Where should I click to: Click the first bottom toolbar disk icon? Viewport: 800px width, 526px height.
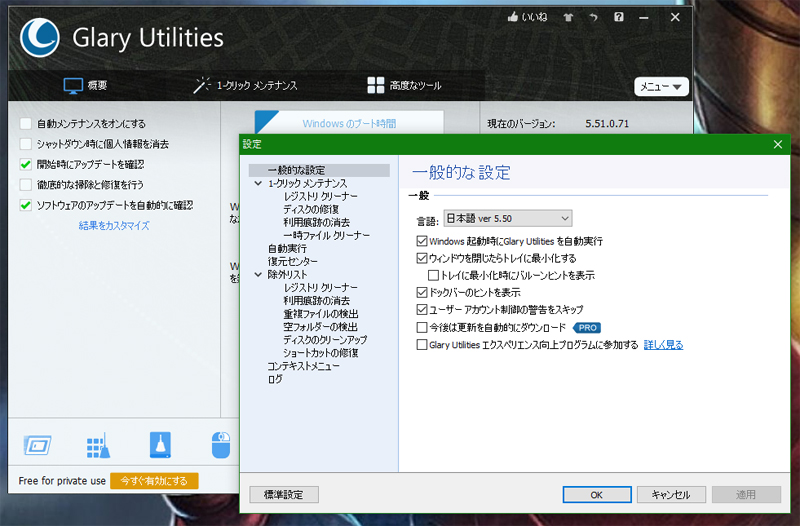click(37, 445)
